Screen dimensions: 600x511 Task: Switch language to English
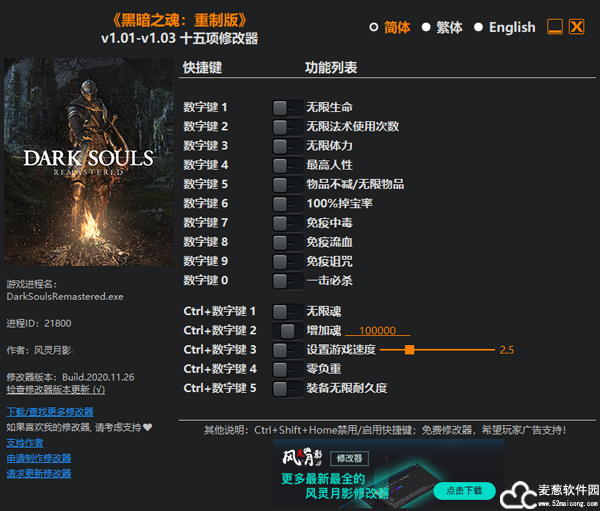479,27
